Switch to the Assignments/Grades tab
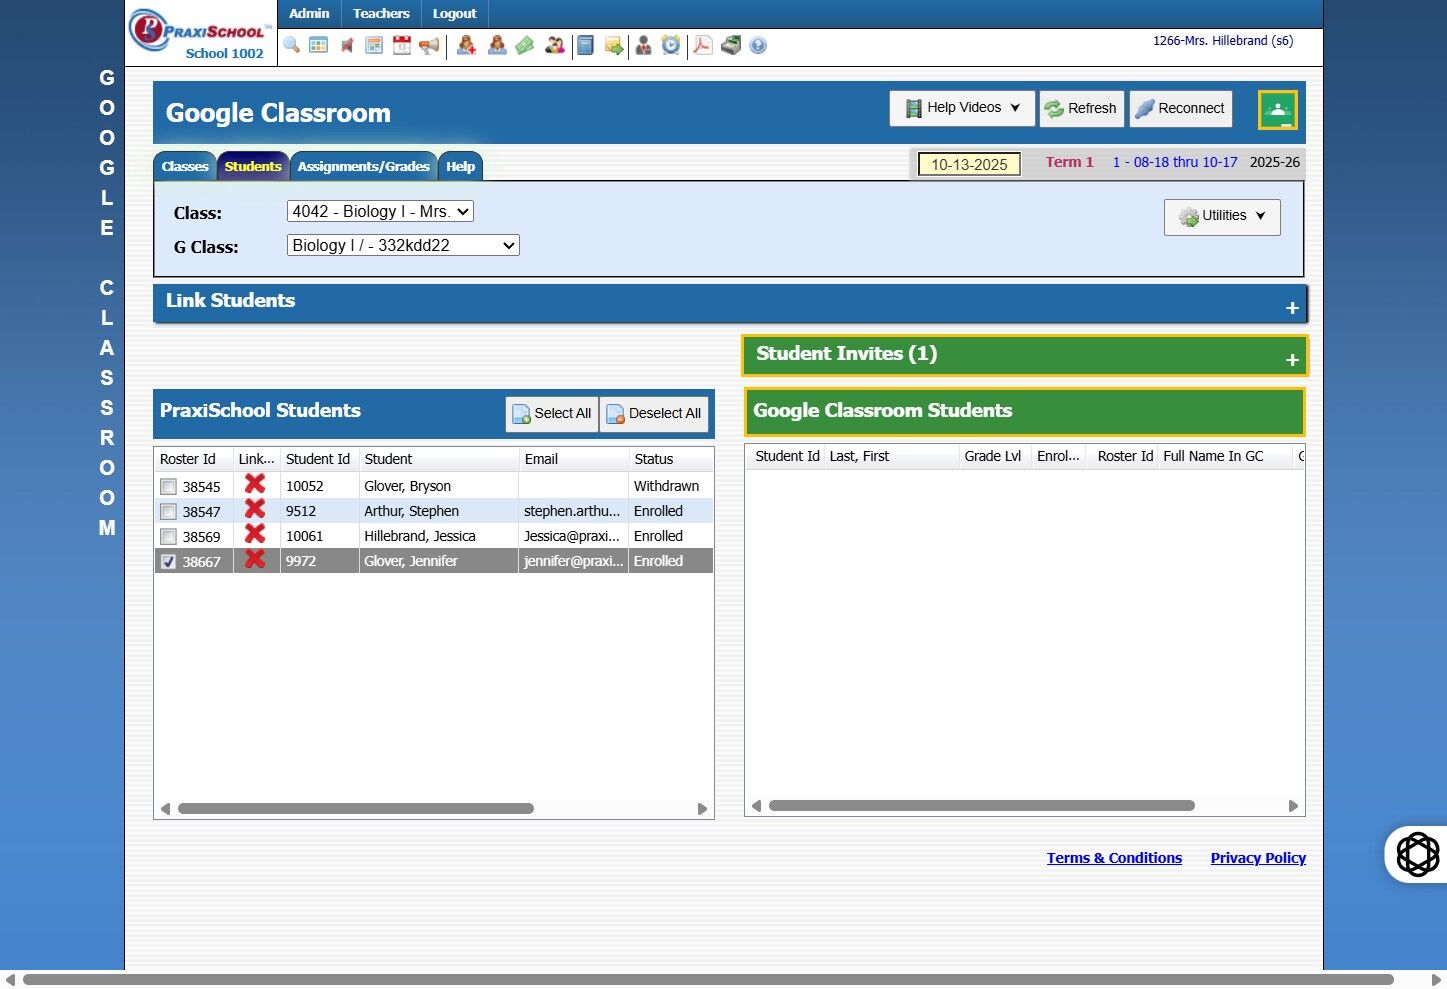The height and width of the screenshot is (989, 1447). (x=363, y=167)
